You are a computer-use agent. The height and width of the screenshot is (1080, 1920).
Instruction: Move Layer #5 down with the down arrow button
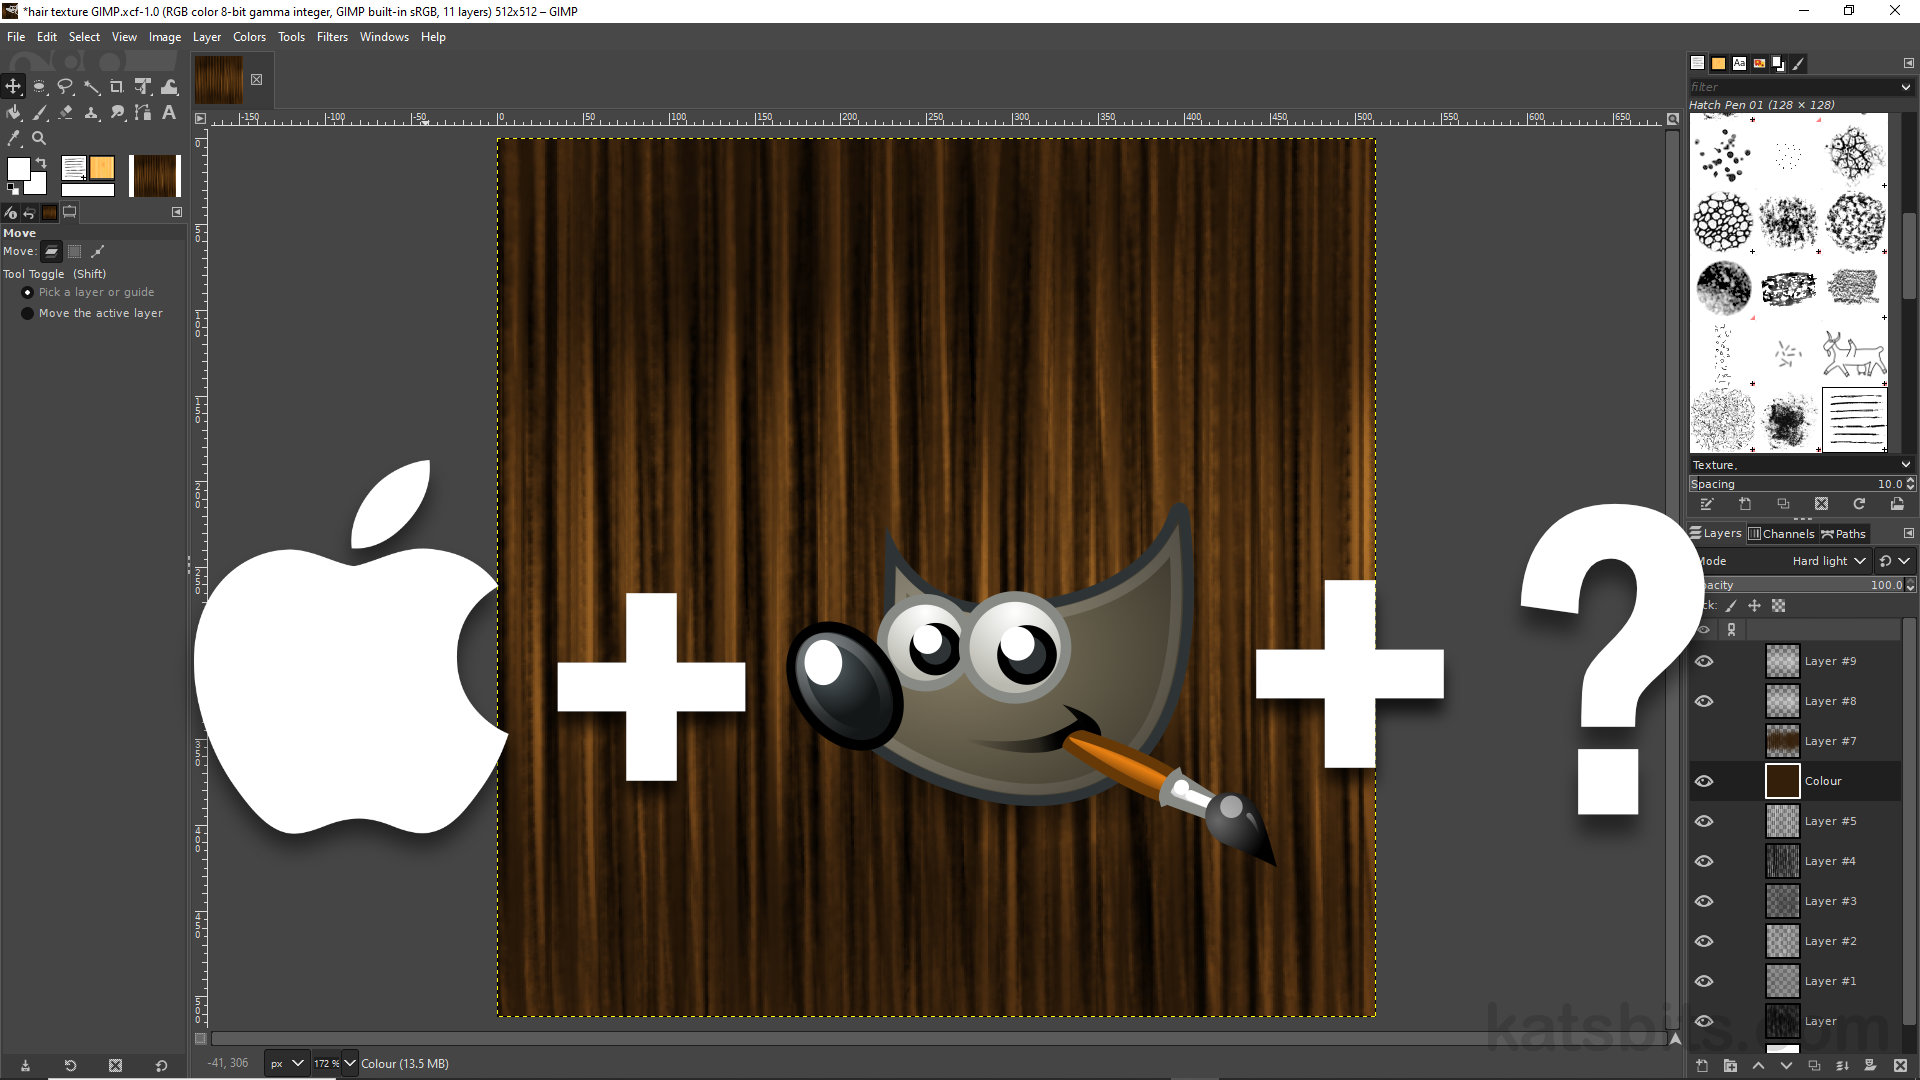[x=1786, y=1065]
